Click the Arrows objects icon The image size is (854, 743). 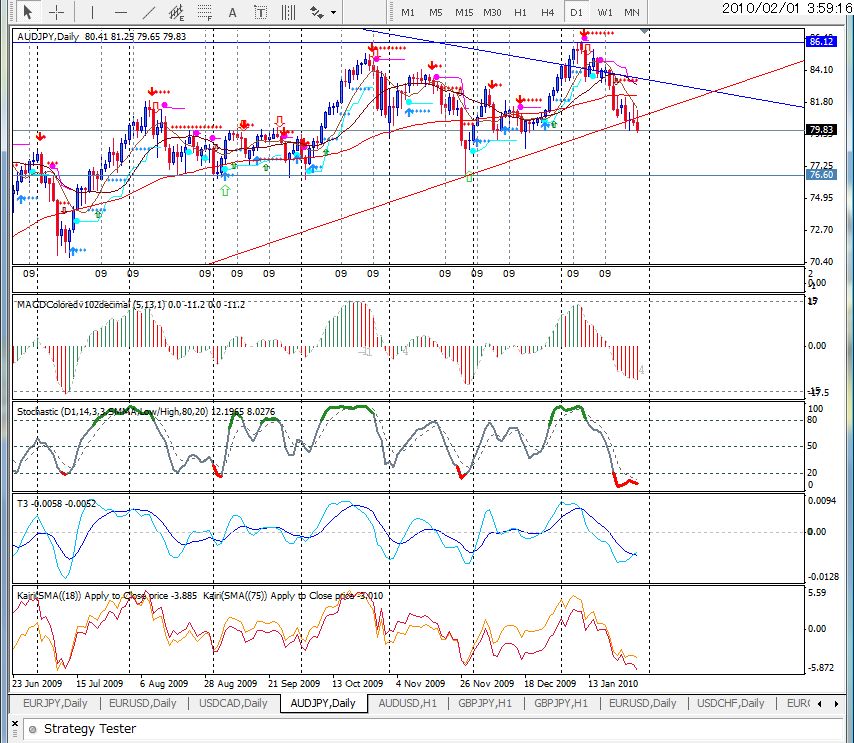point(317,12)
